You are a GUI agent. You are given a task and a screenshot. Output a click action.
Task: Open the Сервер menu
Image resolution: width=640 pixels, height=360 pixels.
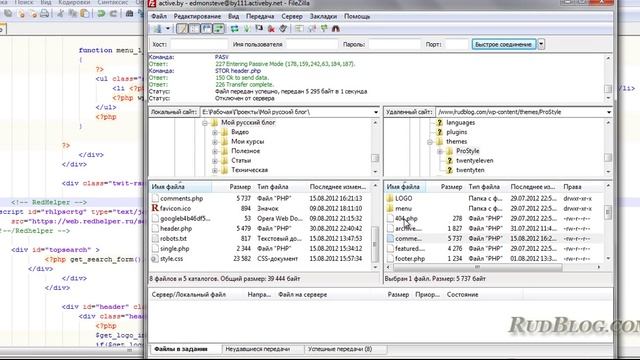(292, 16)
